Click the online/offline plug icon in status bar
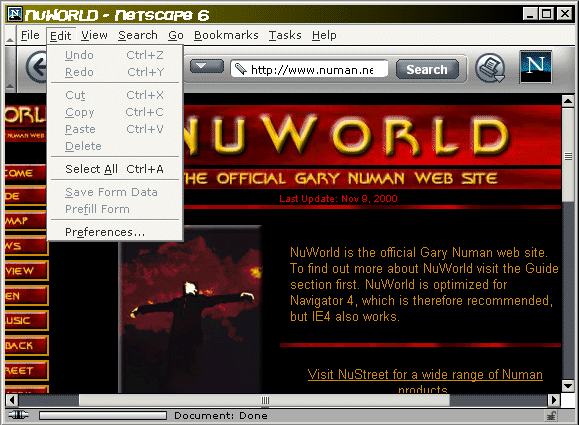Screen dimensions: 579x425 [18, 415]
